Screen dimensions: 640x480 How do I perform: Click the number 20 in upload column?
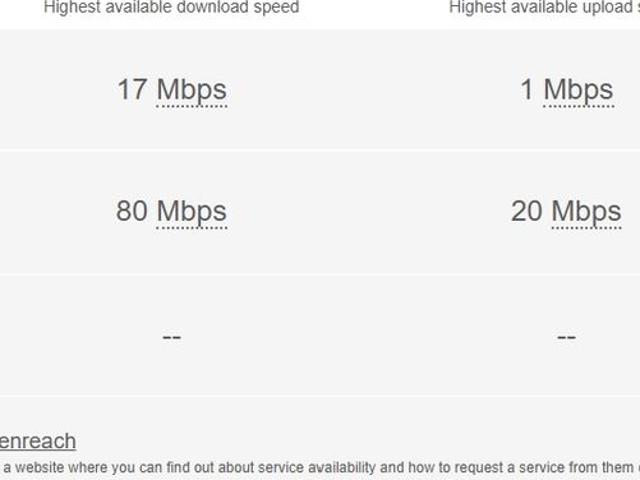(526, 212)
